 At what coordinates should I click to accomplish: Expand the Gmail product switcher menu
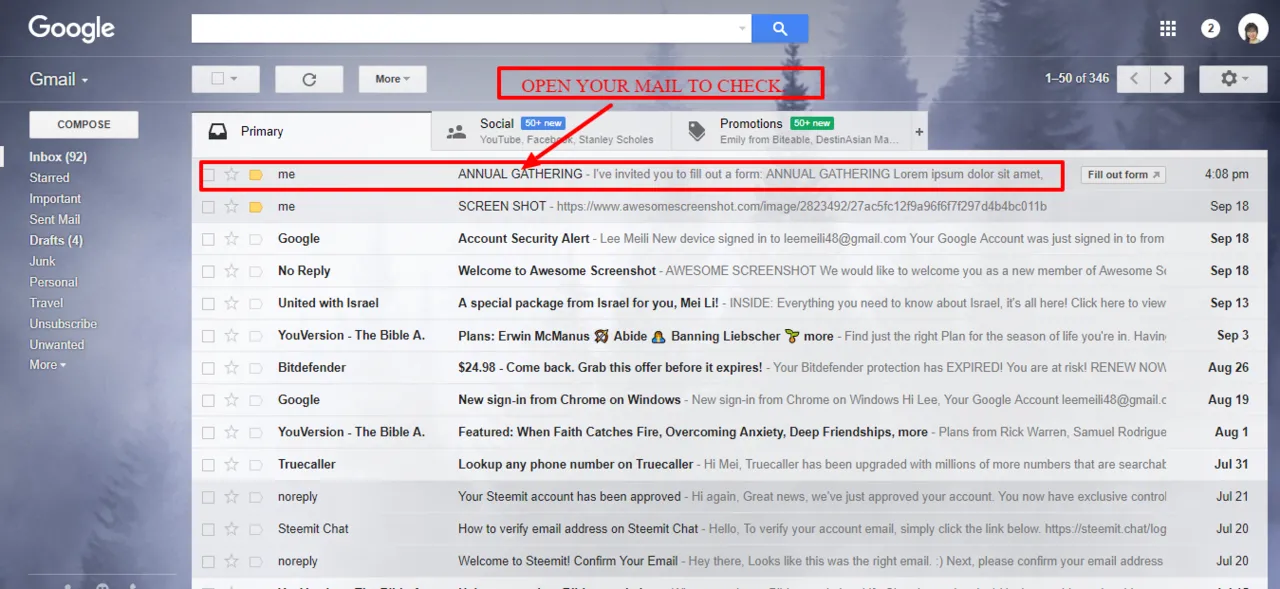point(59,79)
